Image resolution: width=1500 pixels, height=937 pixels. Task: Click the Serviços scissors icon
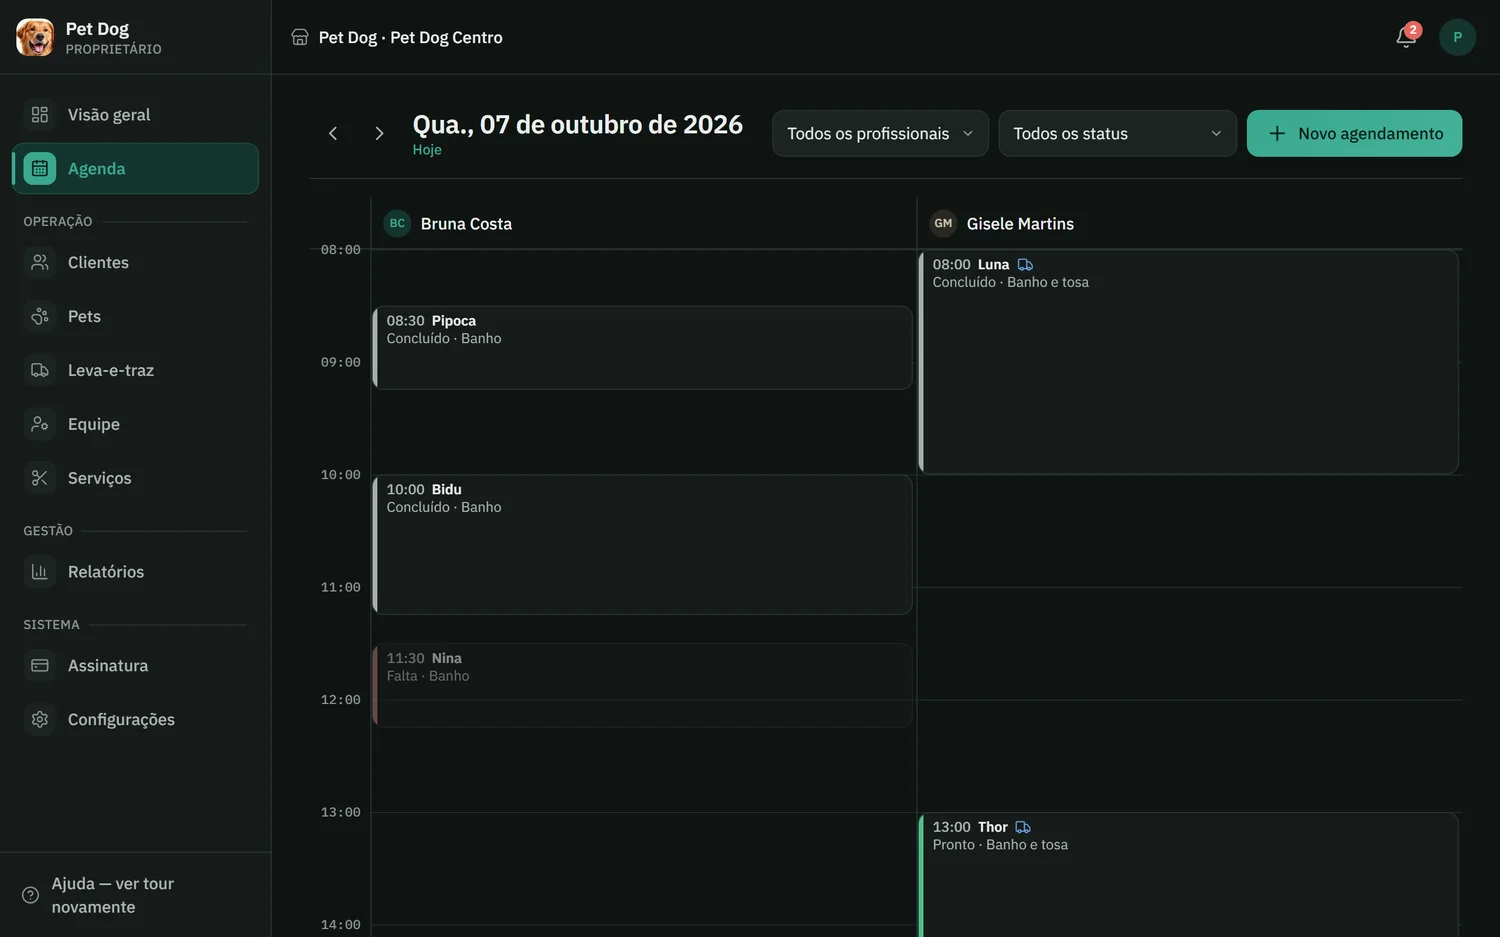pyautogui.click(x=40, y=478)
